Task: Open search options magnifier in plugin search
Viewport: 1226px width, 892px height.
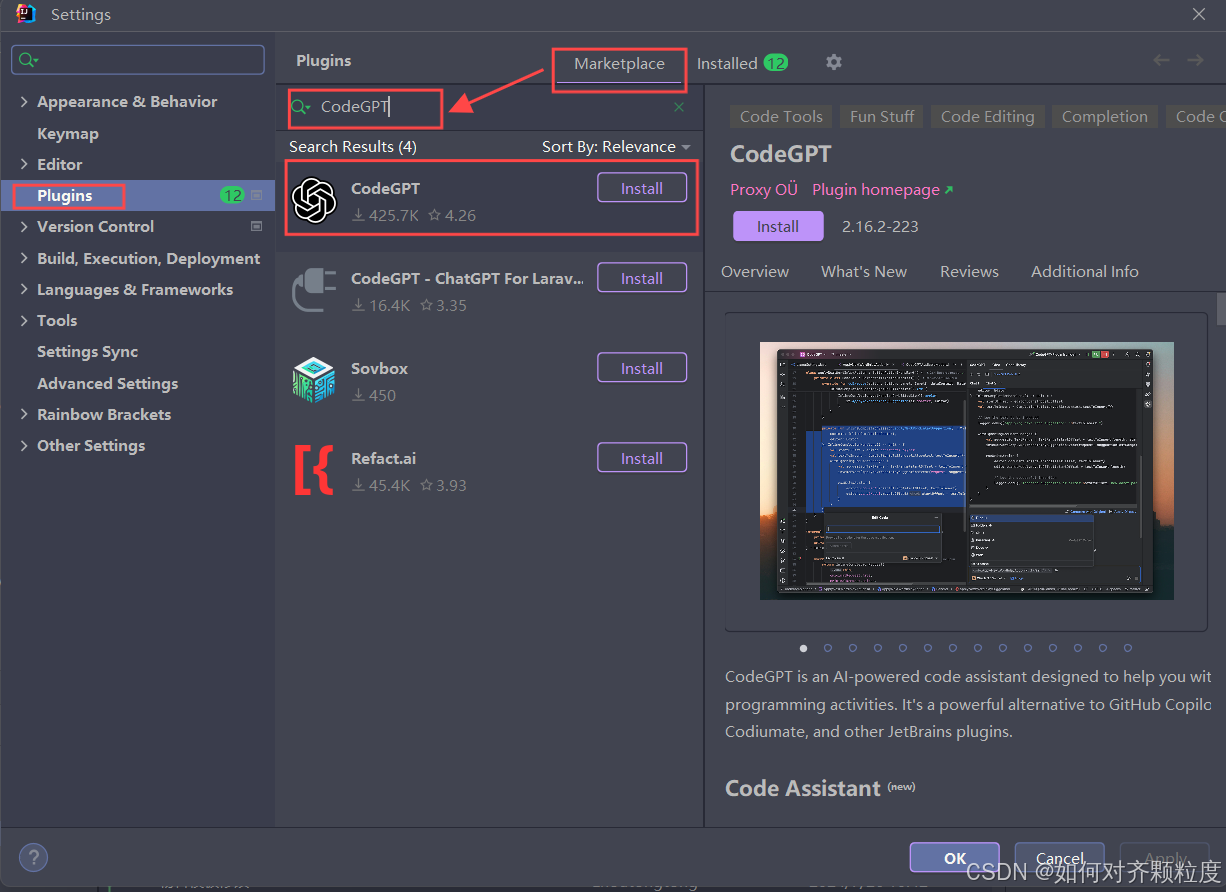Action: click(x=301, y=107)
